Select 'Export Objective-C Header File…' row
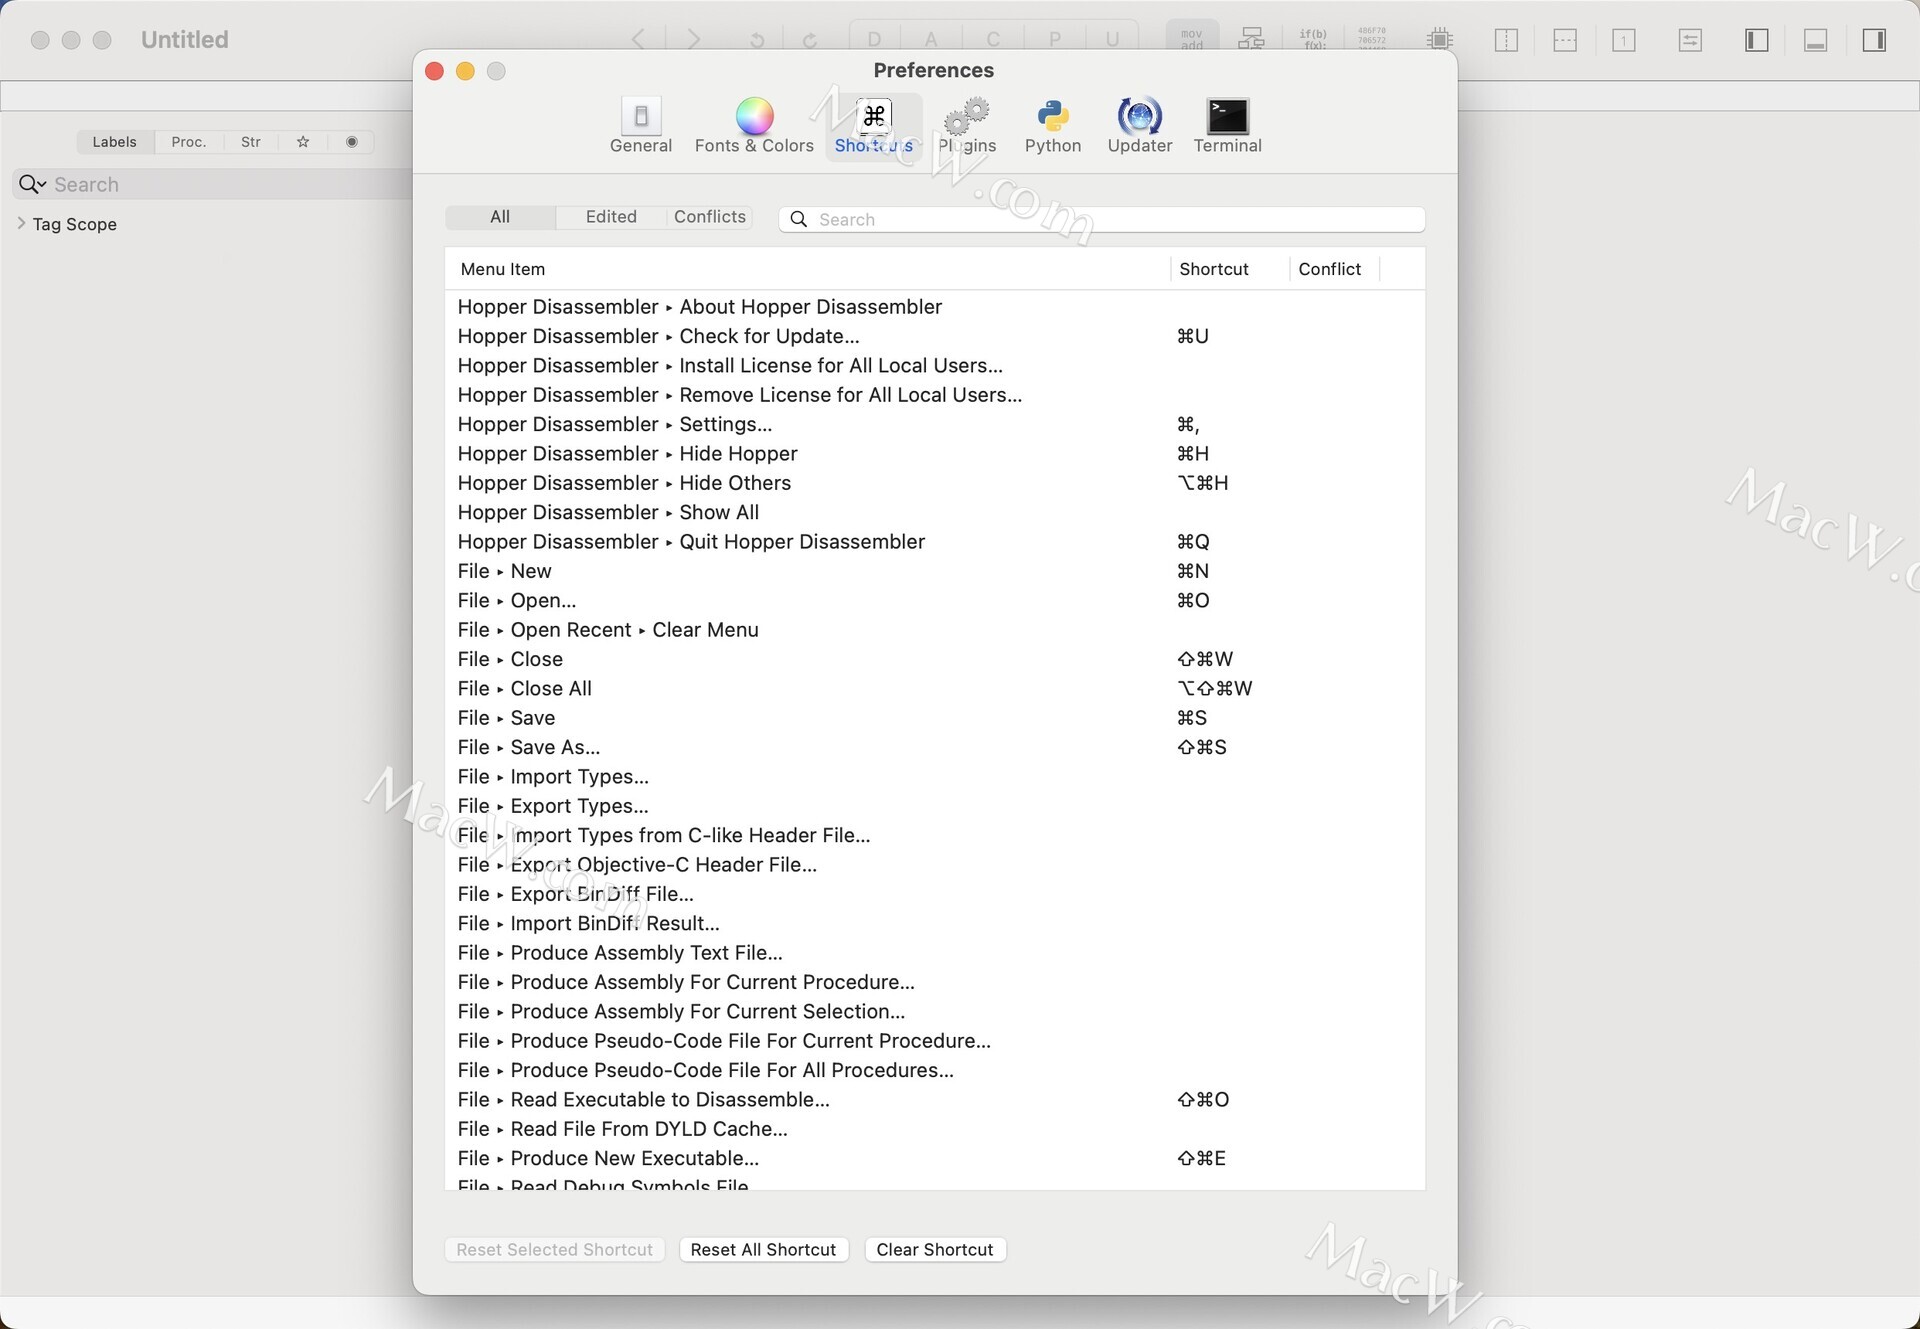The image size is (1920, 1329). pyautogui.click(x=935, y=865)
